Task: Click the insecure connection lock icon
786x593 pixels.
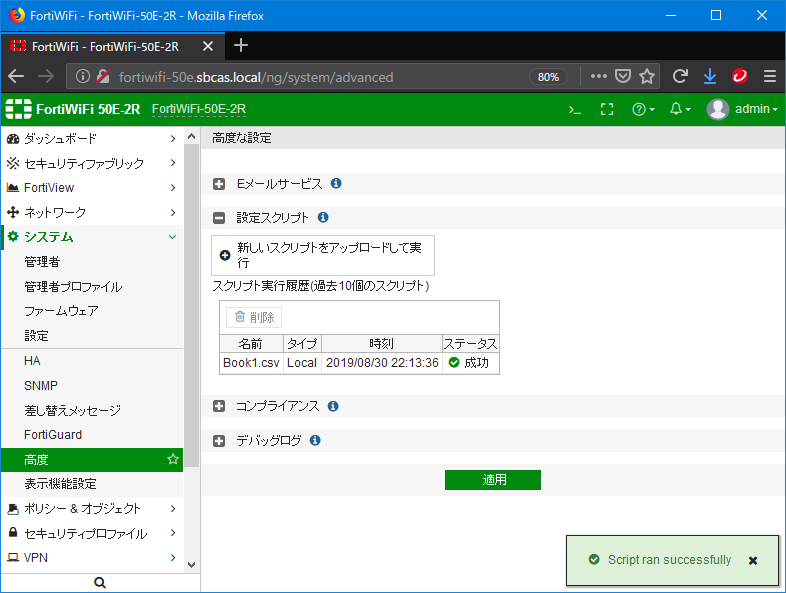Action: coord(103,76)
